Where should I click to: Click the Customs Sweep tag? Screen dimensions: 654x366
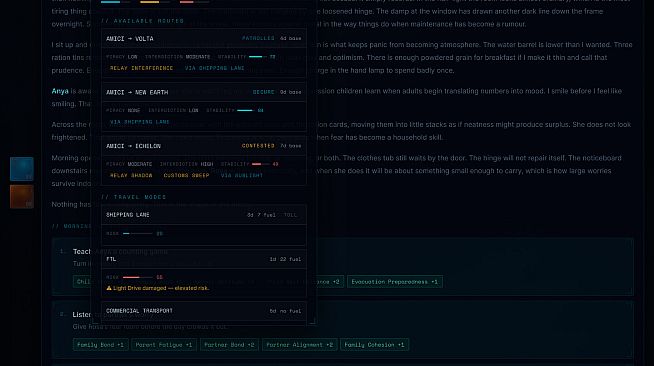point(186,175)
